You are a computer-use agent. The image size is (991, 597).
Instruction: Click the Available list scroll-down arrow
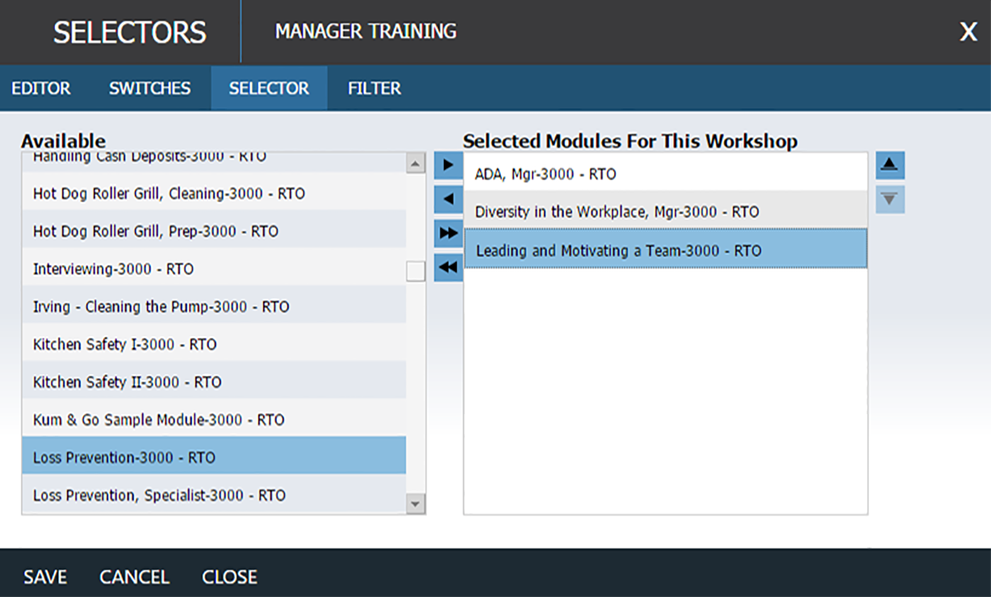tap(415, 504)
